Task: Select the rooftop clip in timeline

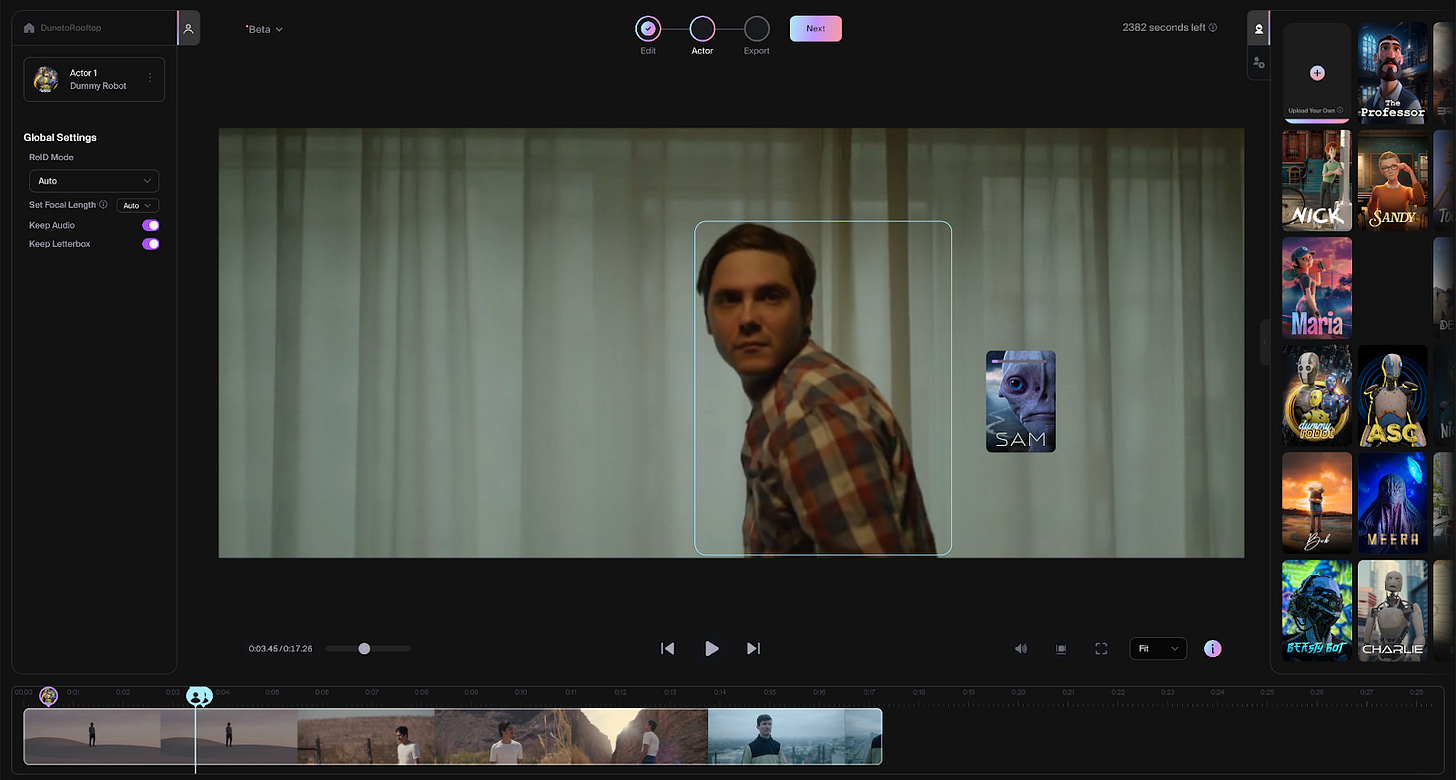Action: (794, 736)
